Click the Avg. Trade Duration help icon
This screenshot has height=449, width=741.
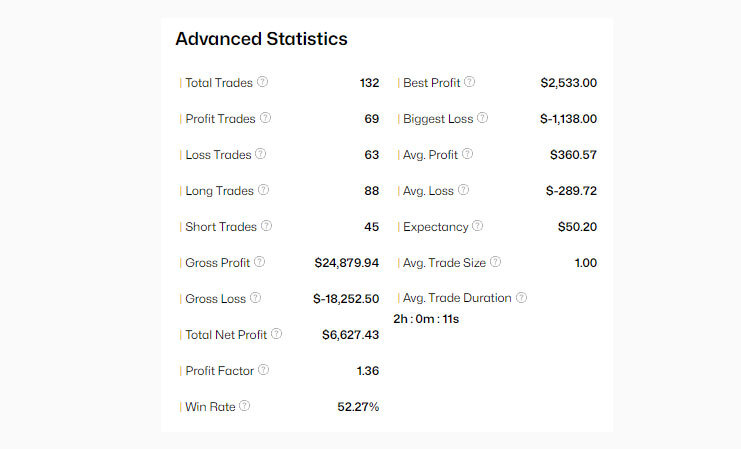click(521, 297)
